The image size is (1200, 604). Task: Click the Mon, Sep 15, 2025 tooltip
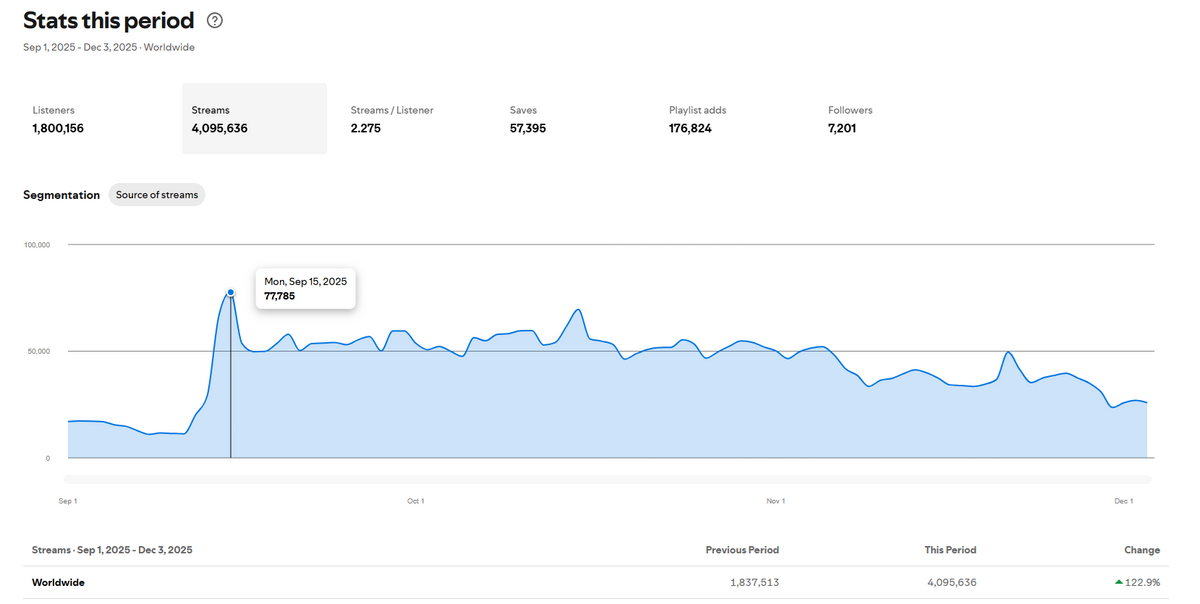pos(306,288)
